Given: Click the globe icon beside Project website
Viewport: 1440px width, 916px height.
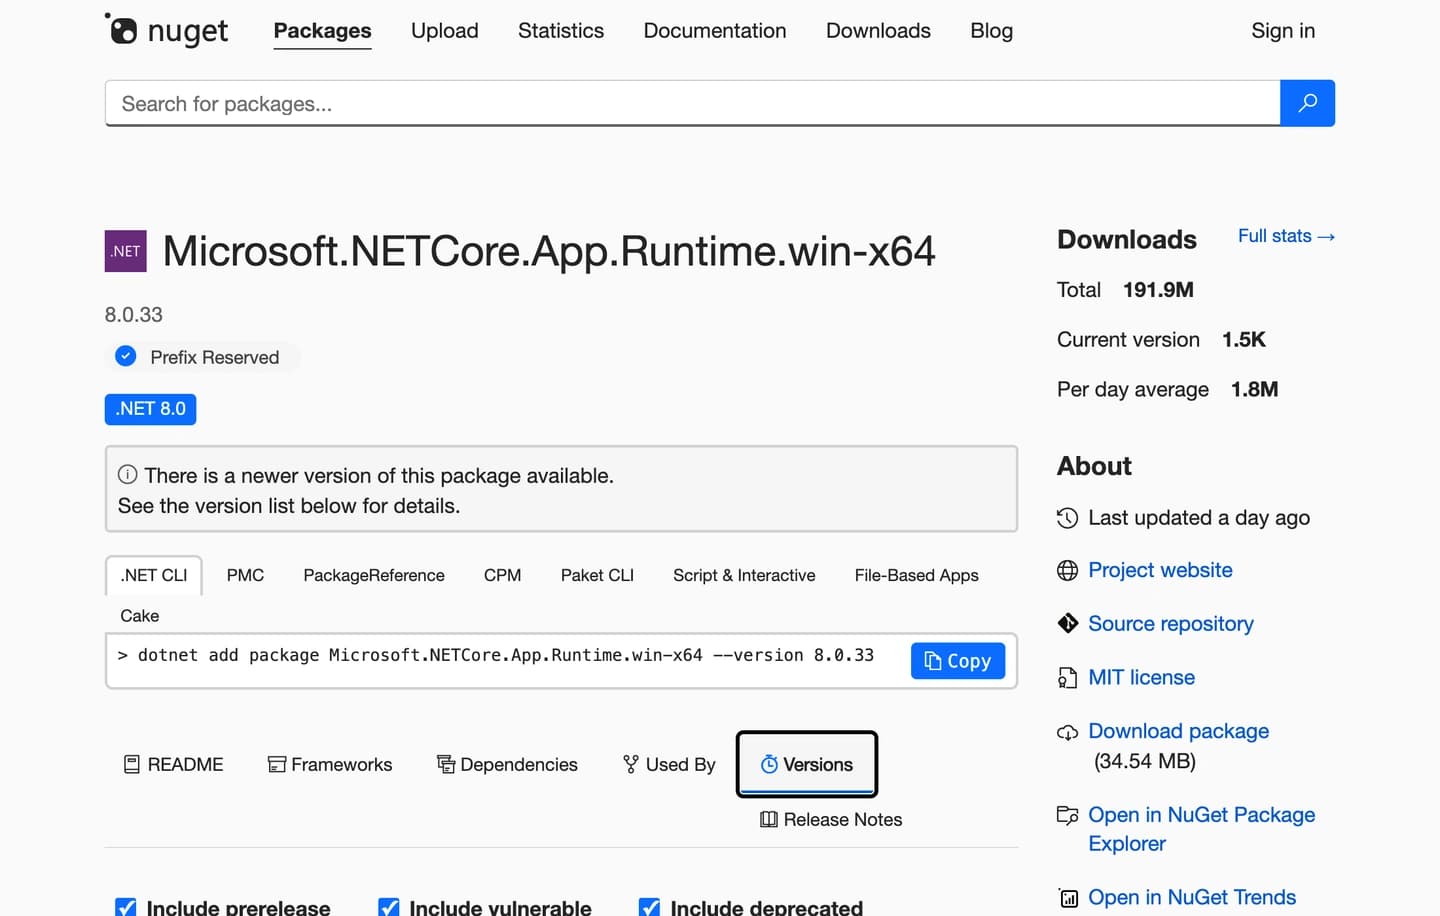Looking at the screenshot, I should pos(1068,570).
